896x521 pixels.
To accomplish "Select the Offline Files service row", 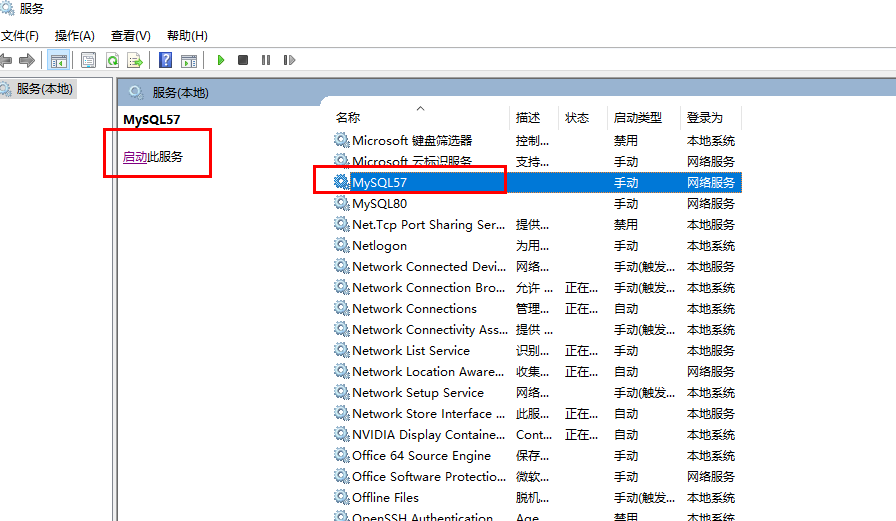I will 537,498.
